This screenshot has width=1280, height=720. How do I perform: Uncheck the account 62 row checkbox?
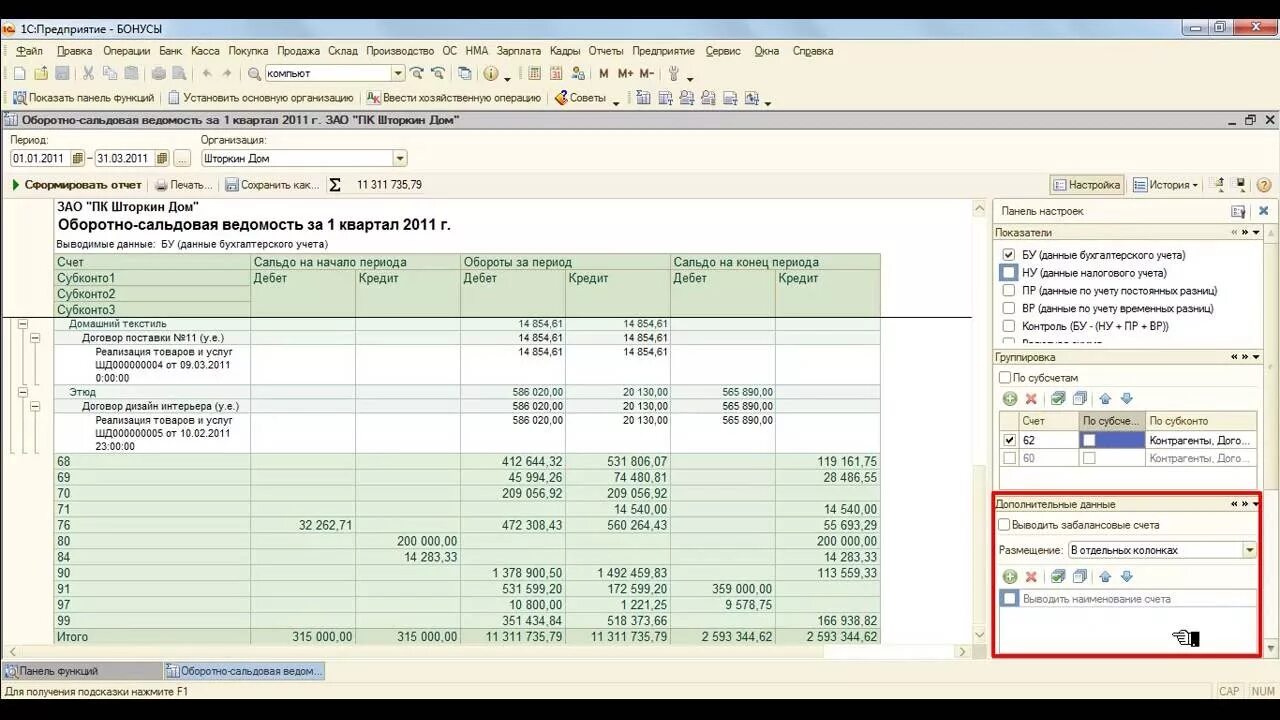pyautogui.click(x=1009, y=440)
